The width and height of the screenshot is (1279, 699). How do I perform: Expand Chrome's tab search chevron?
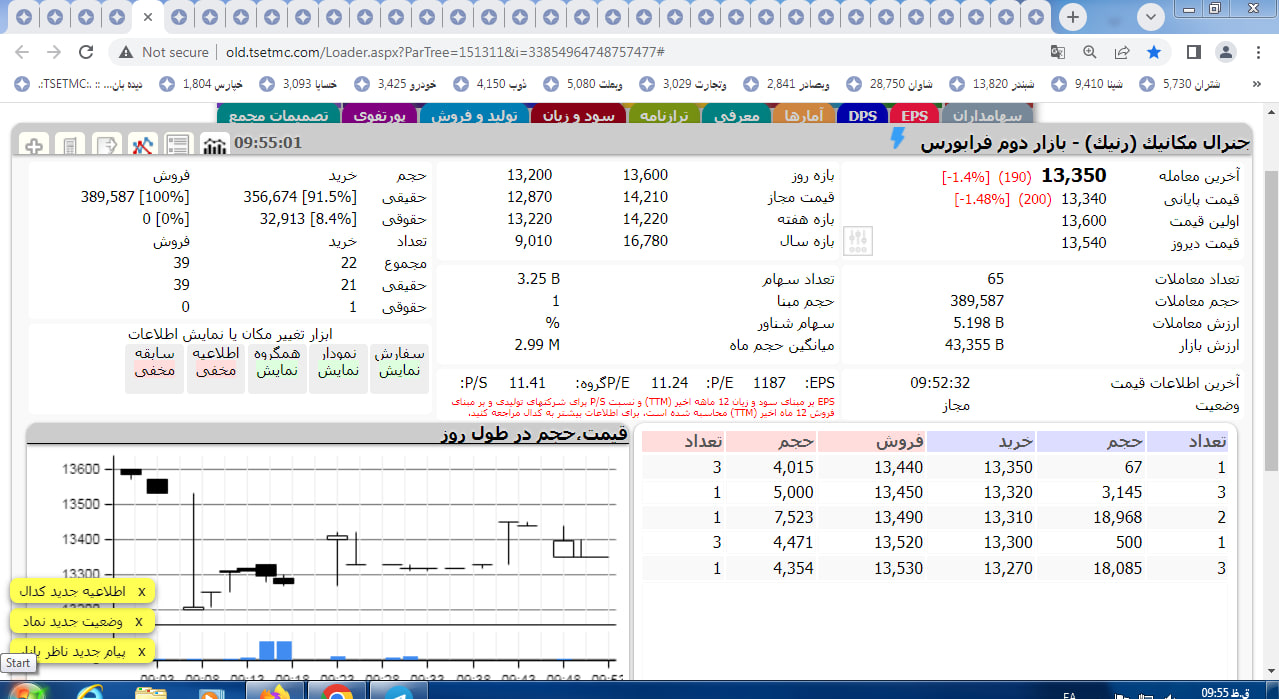pos(1151,17)
